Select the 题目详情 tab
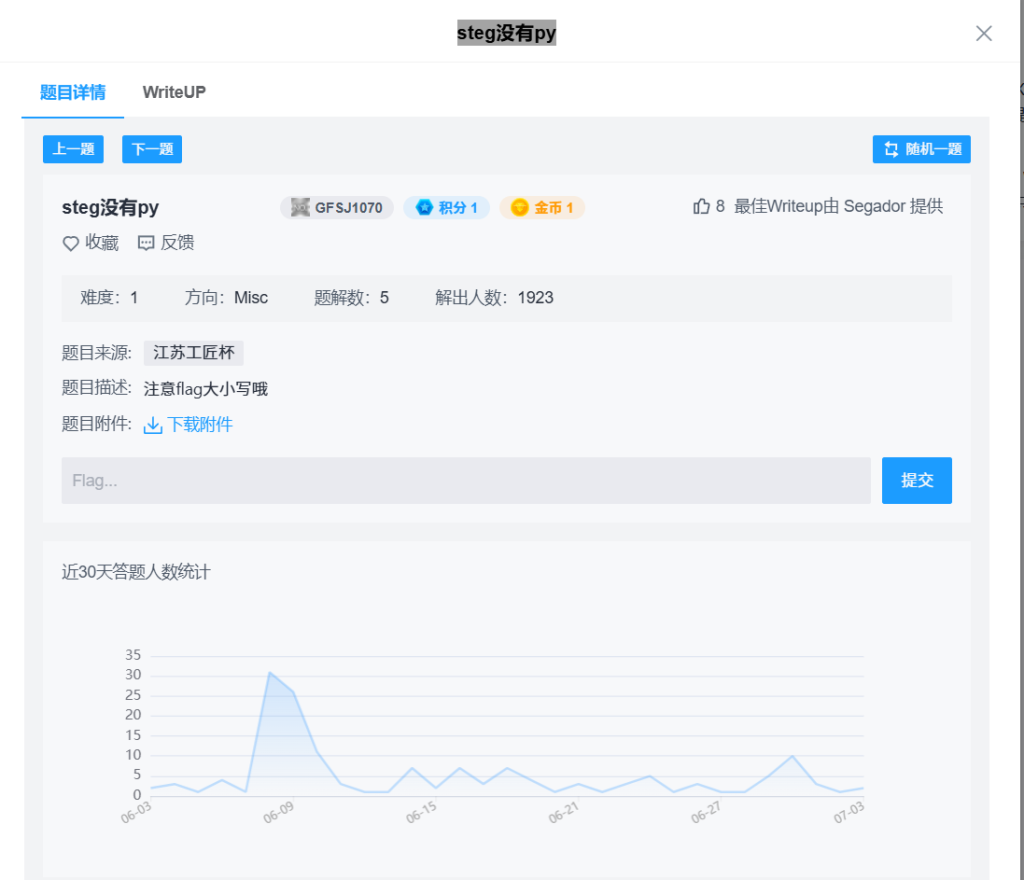 point(72,92)
